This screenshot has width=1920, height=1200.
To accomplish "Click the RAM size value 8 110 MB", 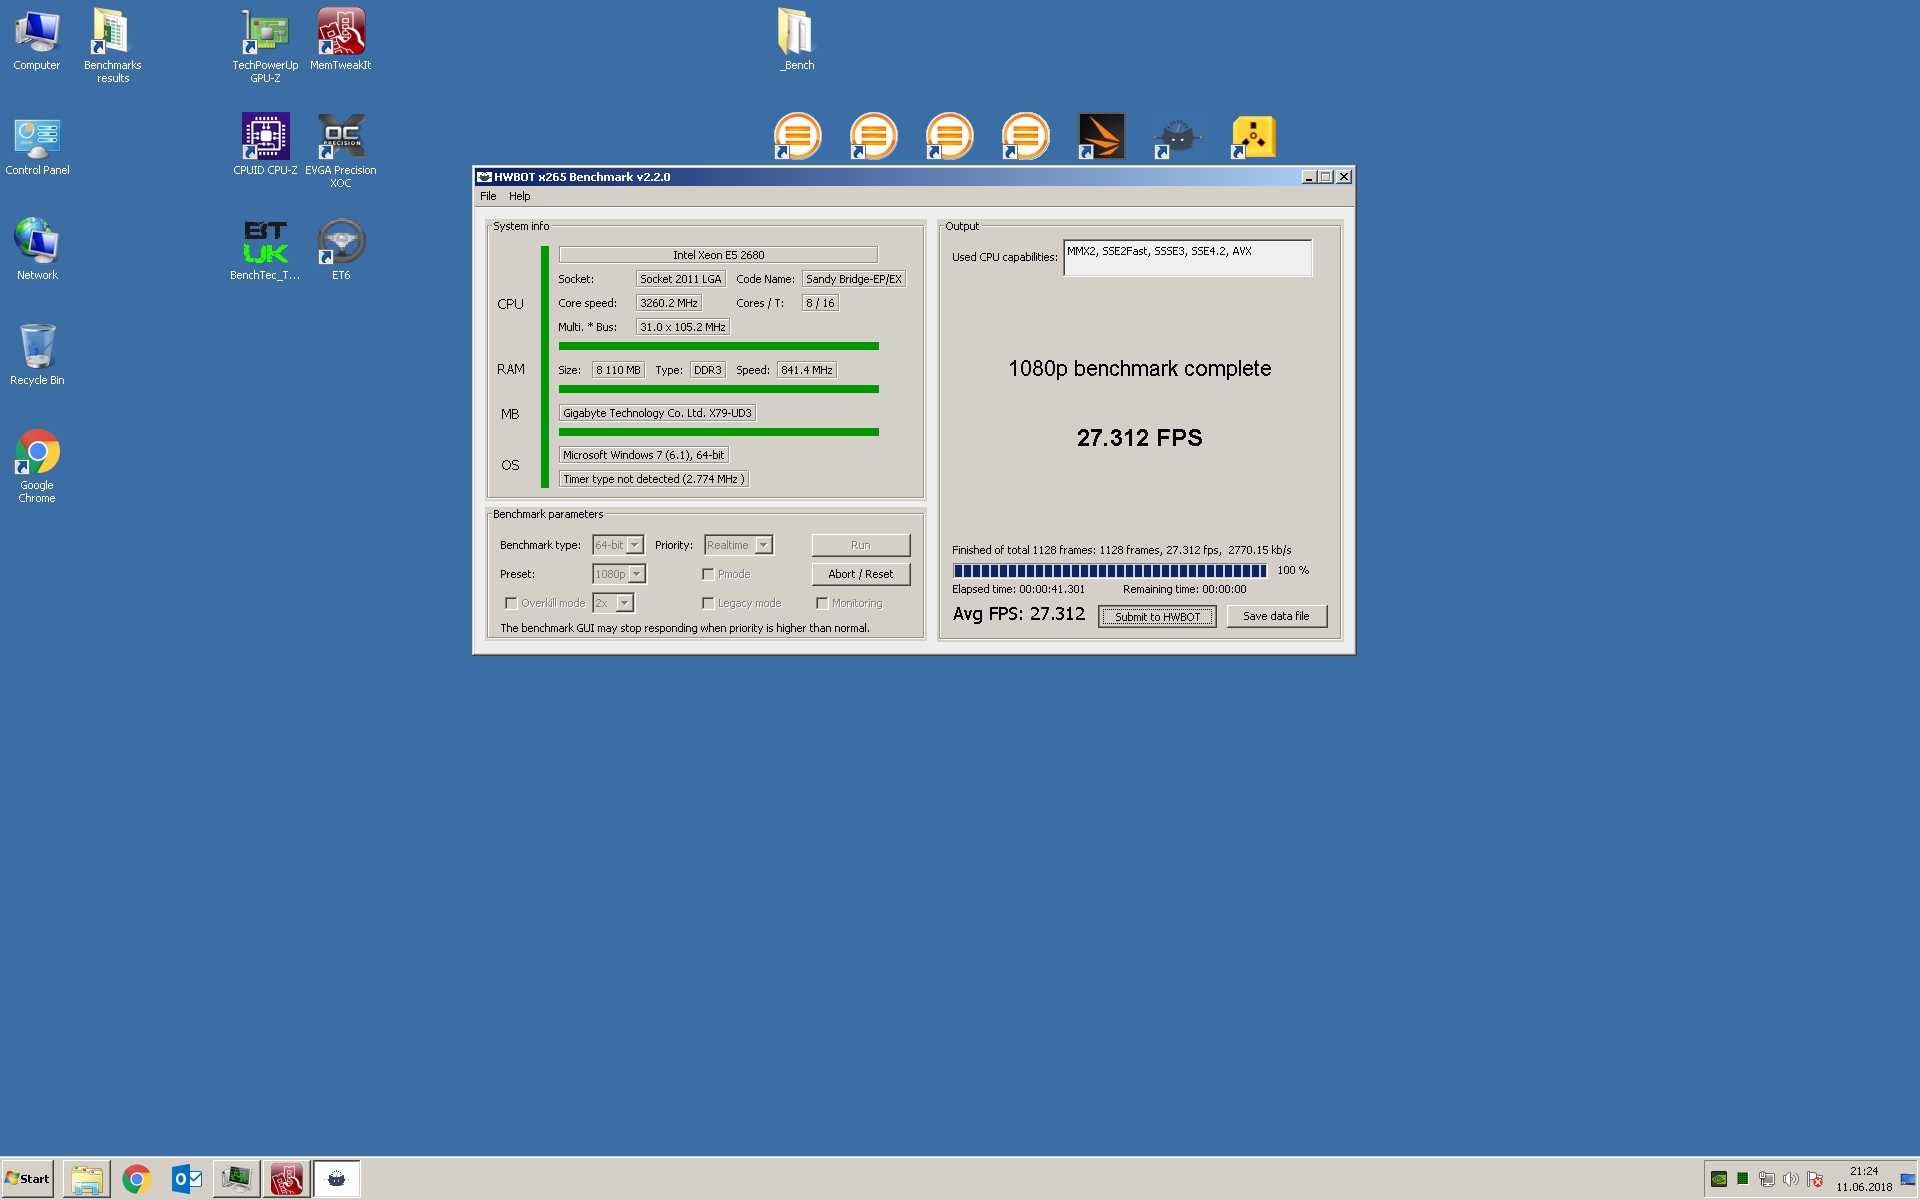I will coord(618,370).
